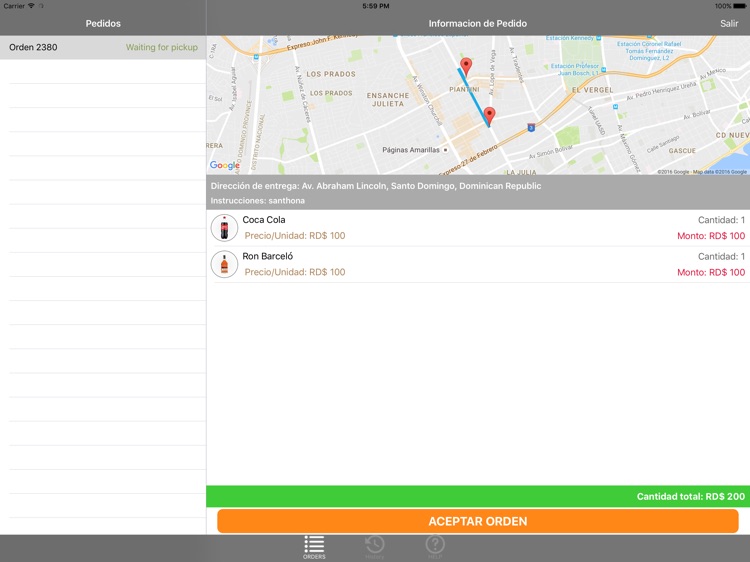Select the Coca Cola item name
The width and height of the screenshot is (750, 562).
coord(264,220)
